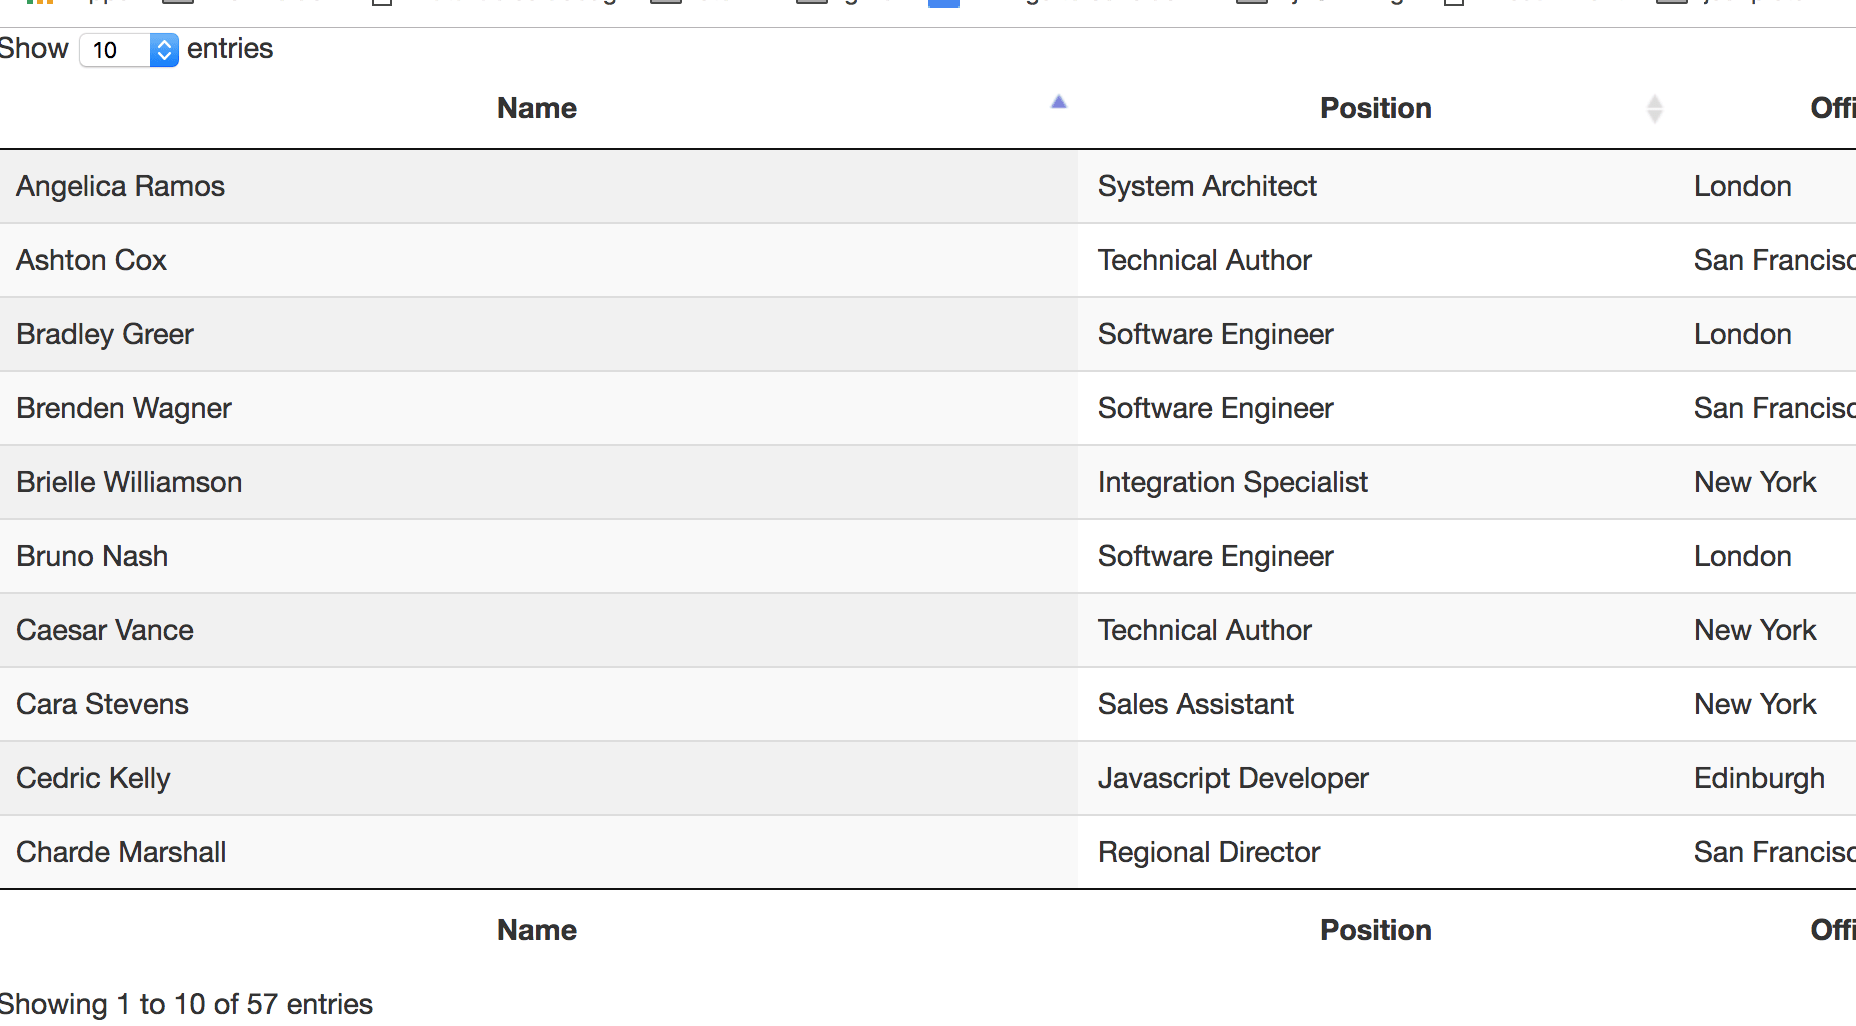Select the Angelica Ramos name cell

pos(120,186)
